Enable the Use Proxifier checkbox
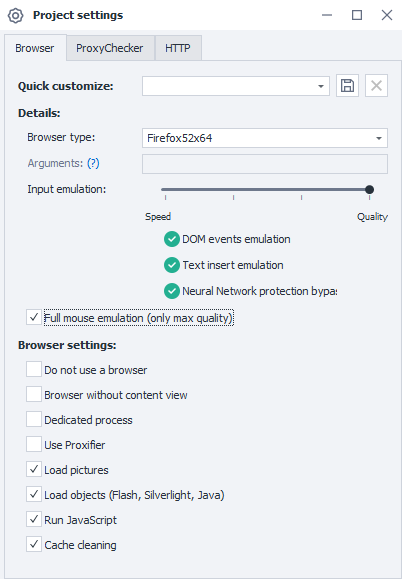The width and height of the screenshot is (402, 579). click(34, 444)
